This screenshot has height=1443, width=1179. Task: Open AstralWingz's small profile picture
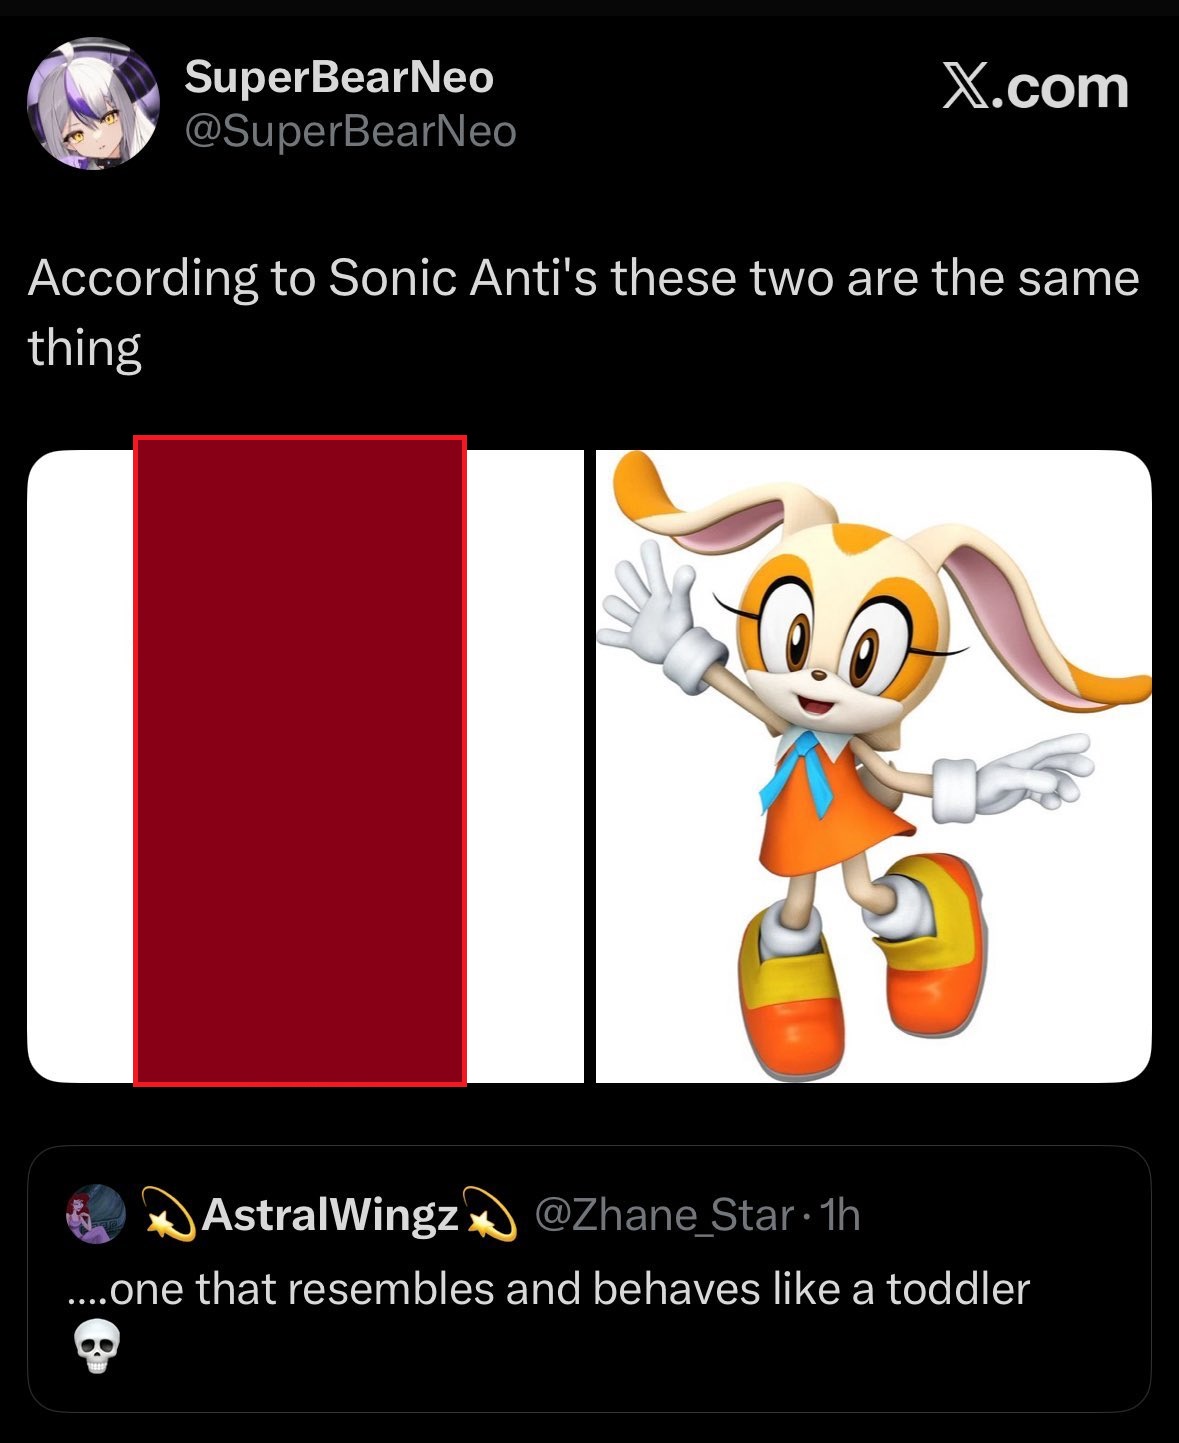[x=95, y=1215]
